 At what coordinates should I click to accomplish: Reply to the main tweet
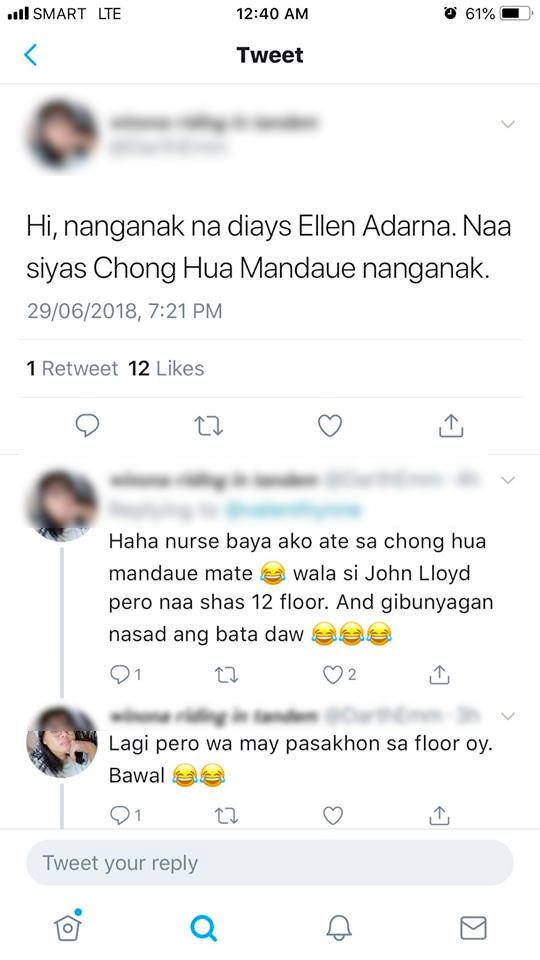tap(87, 425)
